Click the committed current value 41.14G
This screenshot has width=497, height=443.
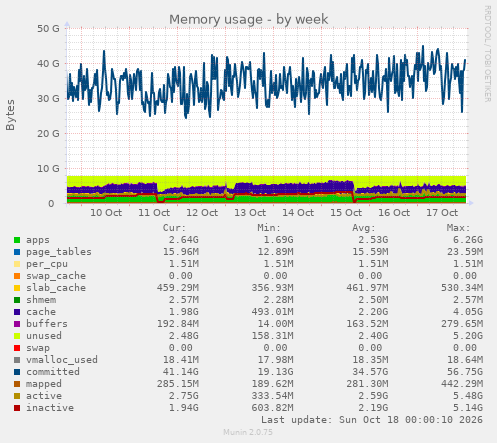(x=181, y=372)
